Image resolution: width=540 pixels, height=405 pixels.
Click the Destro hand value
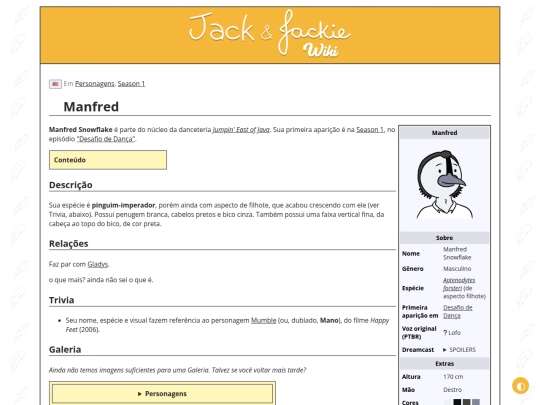coord(452,390)
